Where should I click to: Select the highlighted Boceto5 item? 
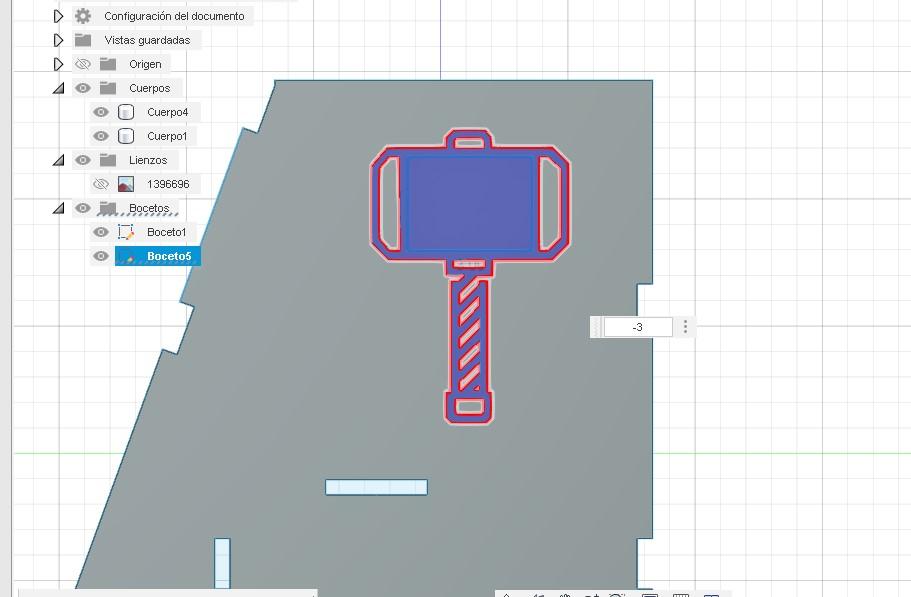point(158,256)
